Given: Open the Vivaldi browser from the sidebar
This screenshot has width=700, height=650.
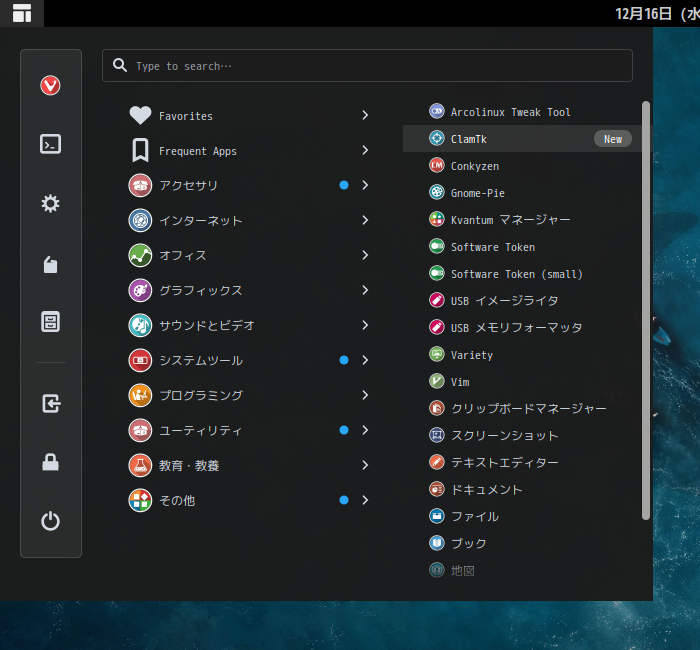Looking at the screenshot, I should point(50,85).
